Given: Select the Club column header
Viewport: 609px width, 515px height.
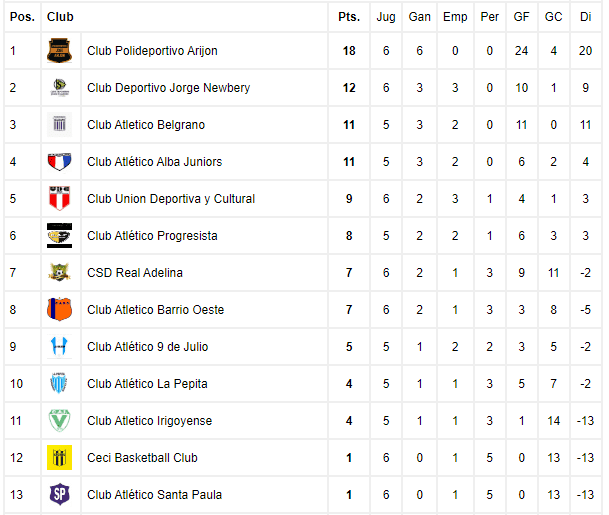Looking at the screenshot, I should pyautogui.click(x=60, y=17).
